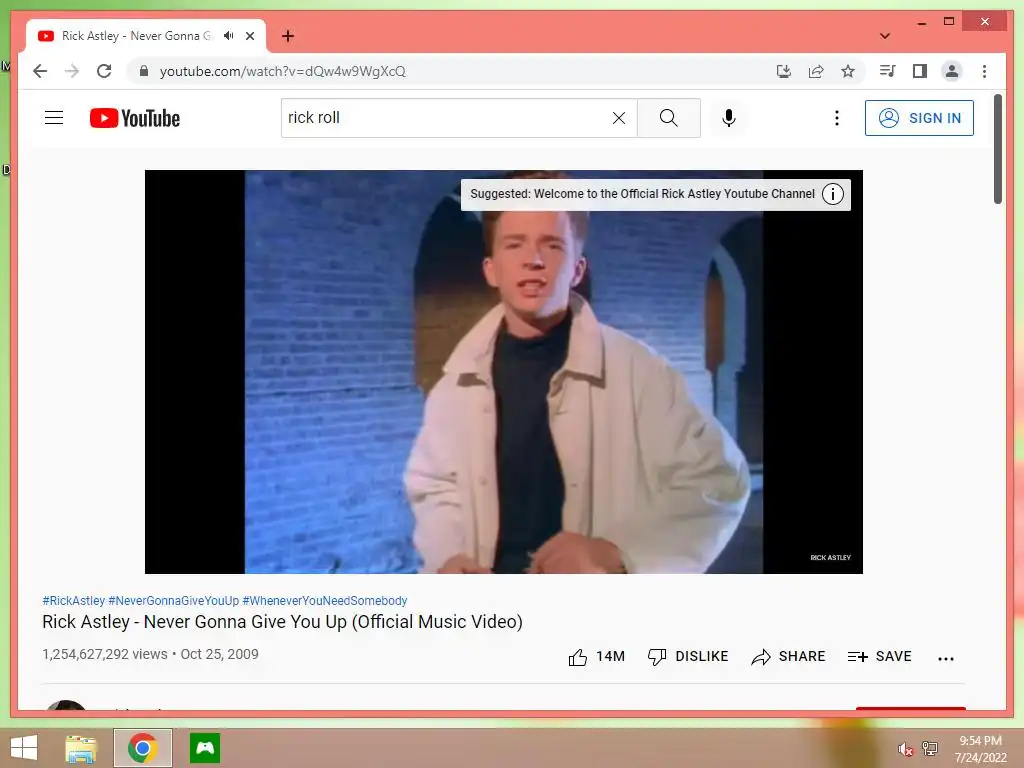The height and width of the screenshot is (768, 1024).
Task: Click the magnifying glass search button
Action: (669, 118)
